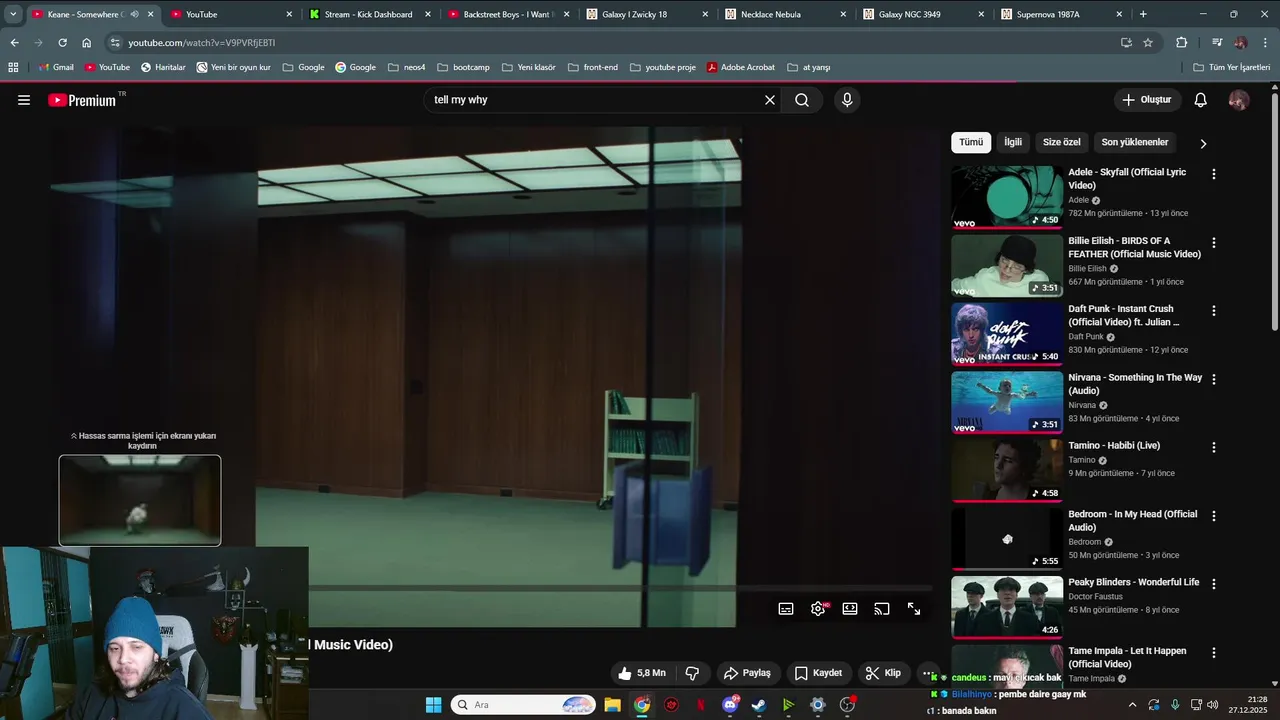This screenshot has height=720, width=1280.
Task: Open Billie Eilish BIRDS OF A FEATHER title
Action: click(x=1135, y=247)
